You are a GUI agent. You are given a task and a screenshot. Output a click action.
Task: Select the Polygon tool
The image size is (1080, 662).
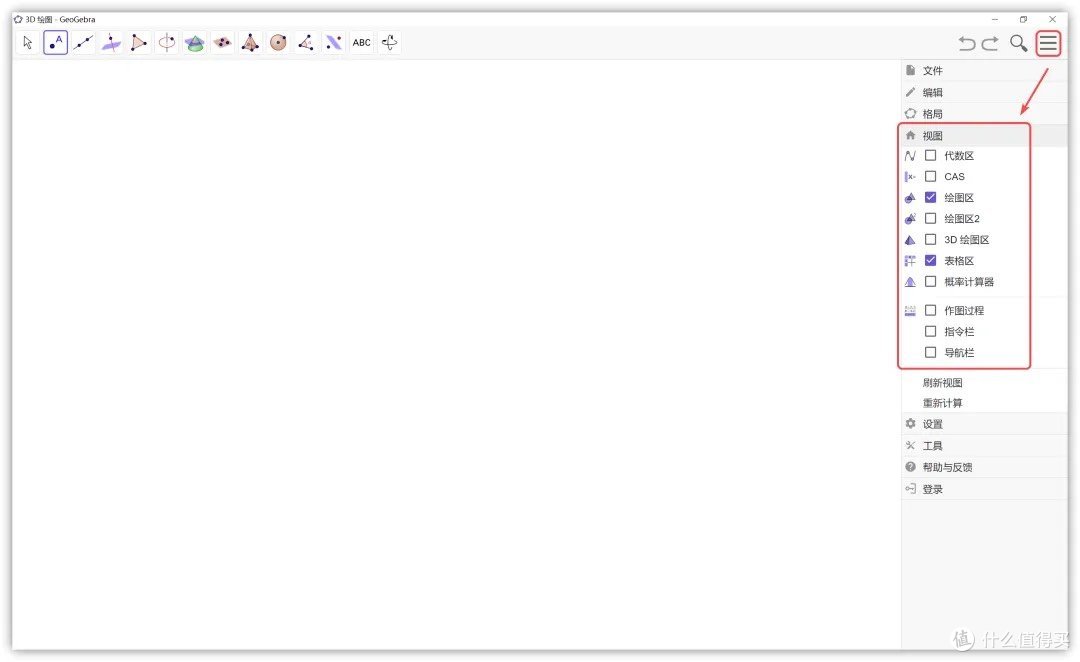139,43
